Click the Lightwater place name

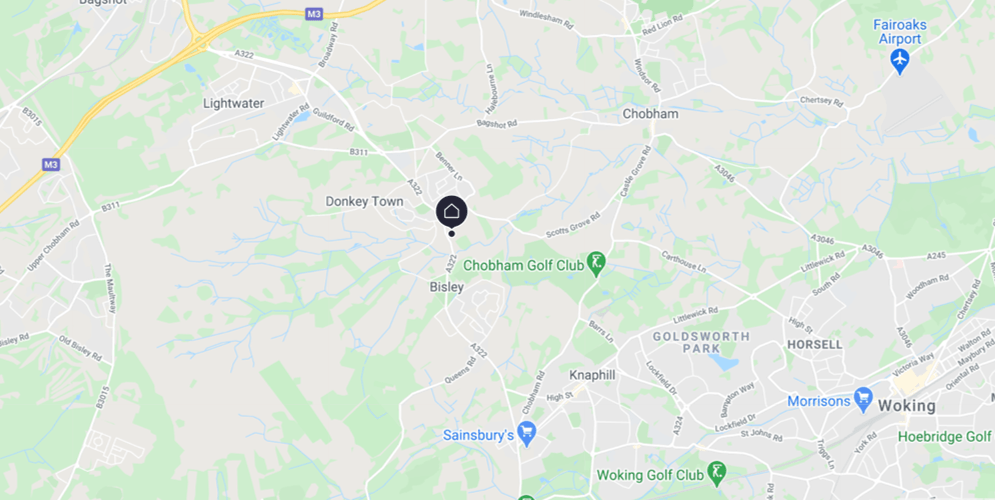[234, 103]
